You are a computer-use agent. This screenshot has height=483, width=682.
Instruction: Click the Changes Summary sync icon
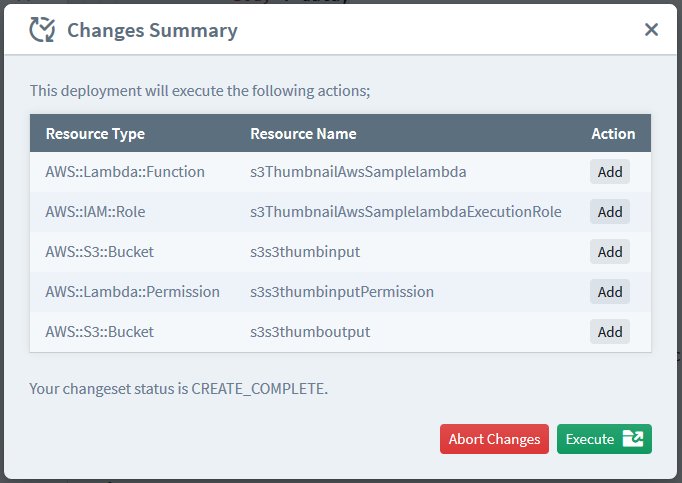(x=42, y=30)
